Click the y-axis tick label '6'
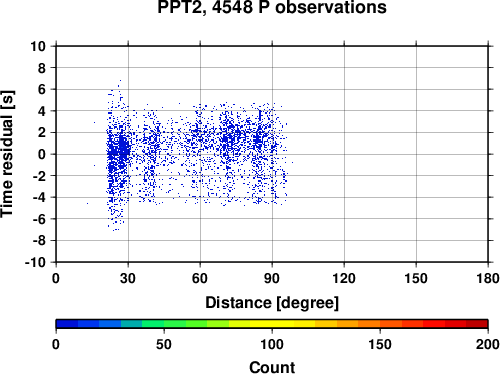The image size is (500, 374). (x=42, y=89)
